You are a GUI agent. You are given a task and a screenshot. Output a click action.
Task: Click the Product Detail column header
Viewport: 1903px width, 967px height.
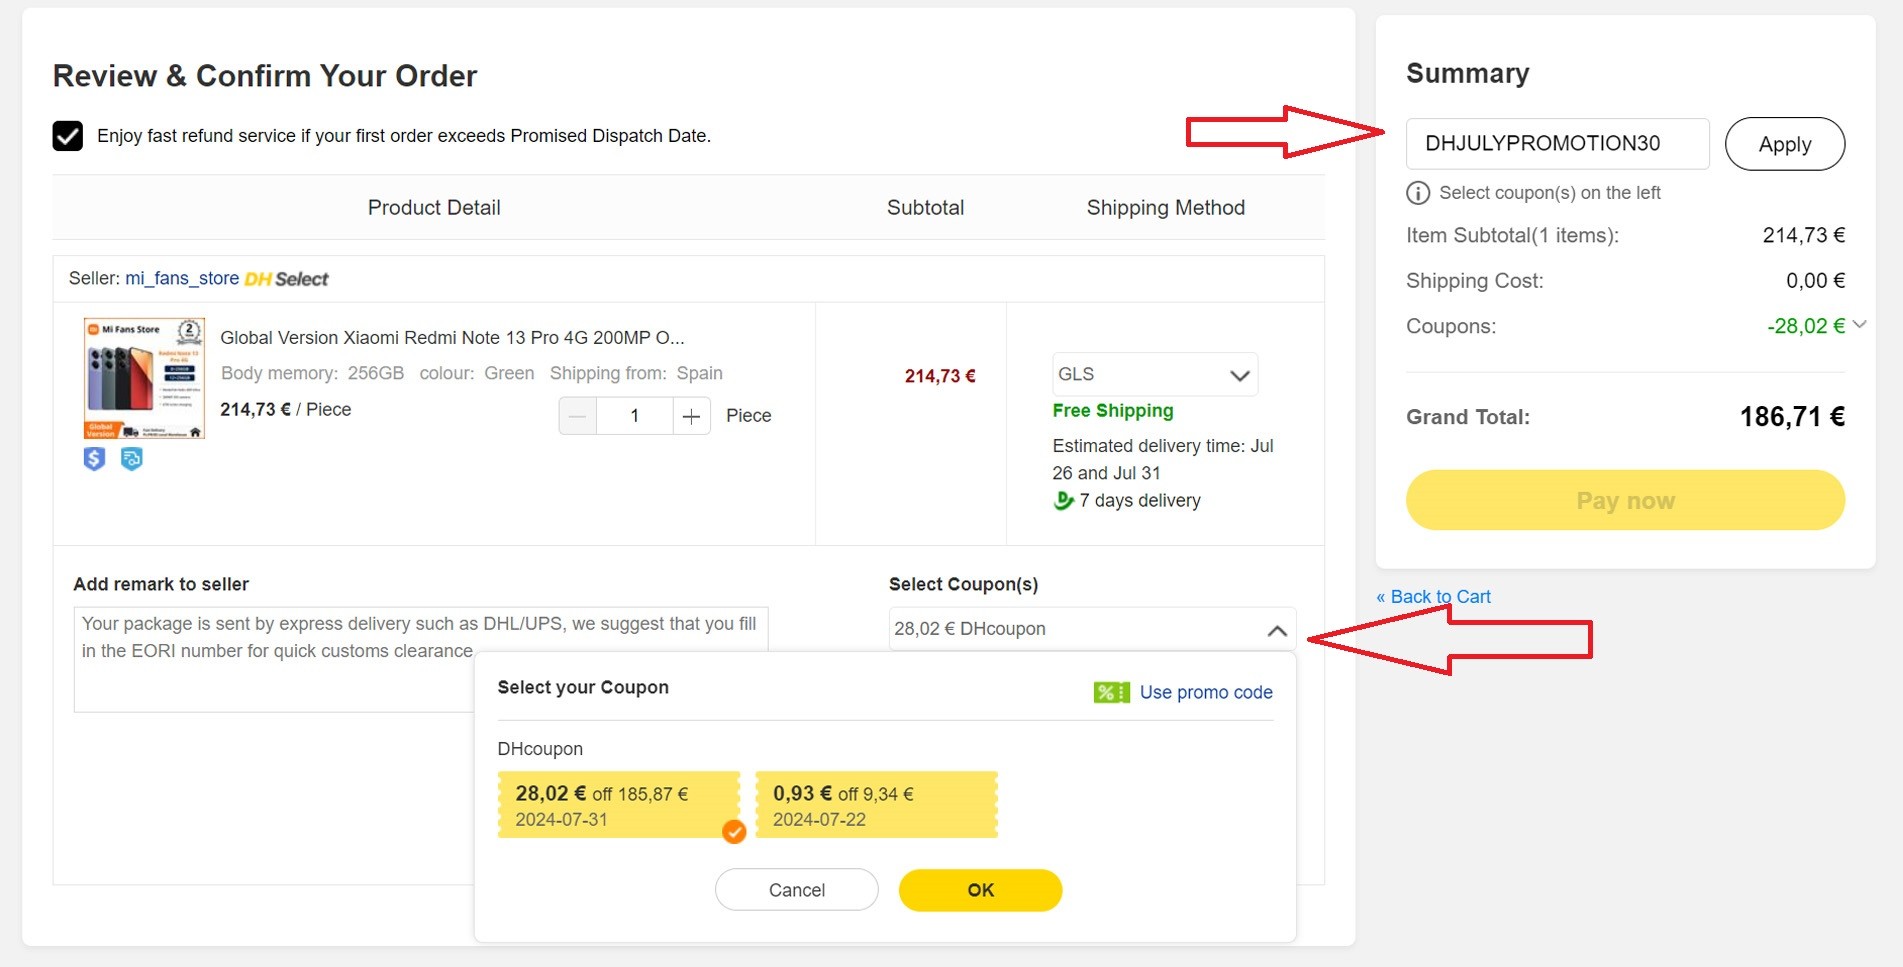[434, 208]
